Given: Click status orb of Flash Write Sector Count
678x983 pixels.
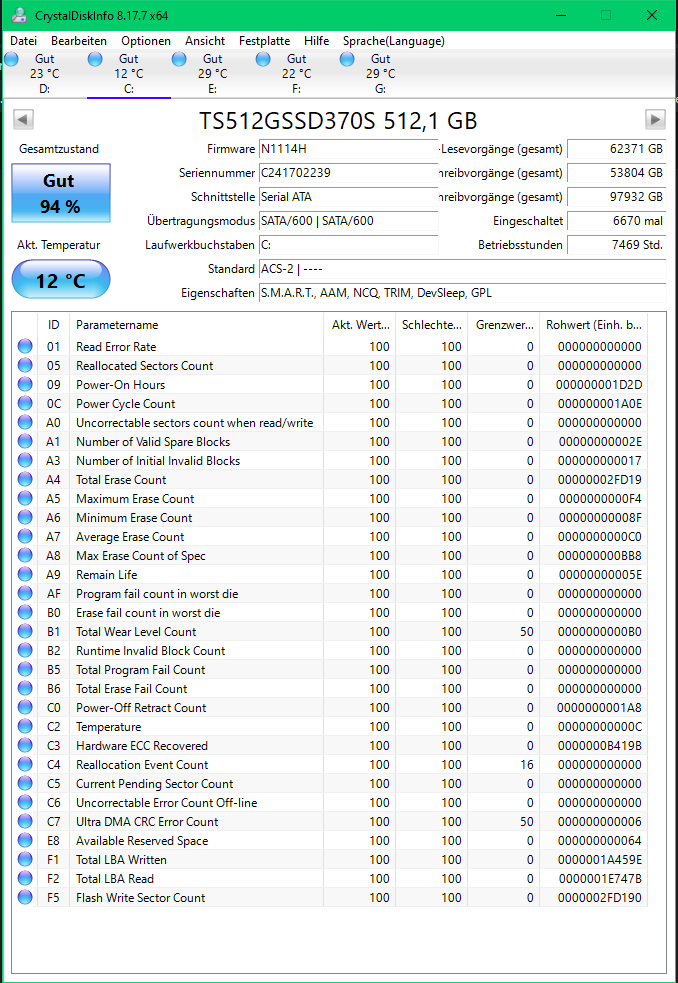Looking at the screenshot, I should pyautogui.click(x=25, y=897).
